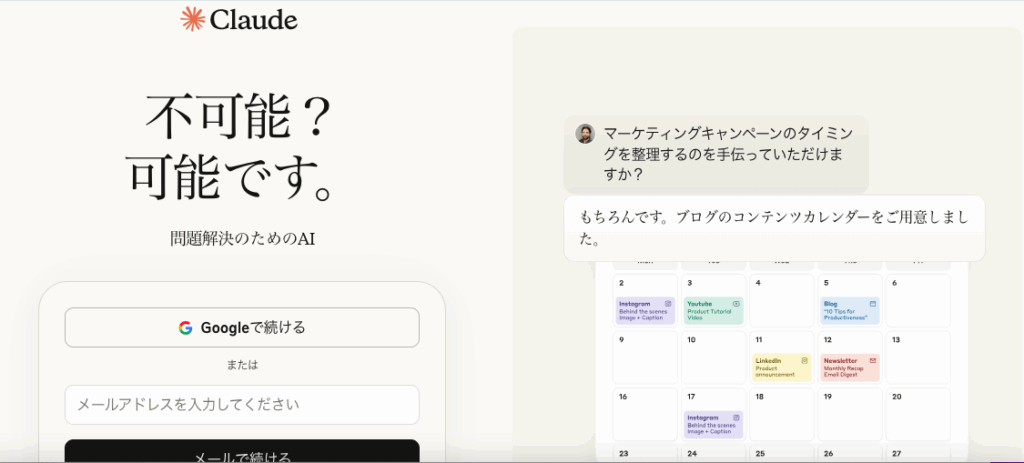The image size is (1024, 463).
Task: Click the play icon on the Youtube card
Action: (x=736, y=304)
